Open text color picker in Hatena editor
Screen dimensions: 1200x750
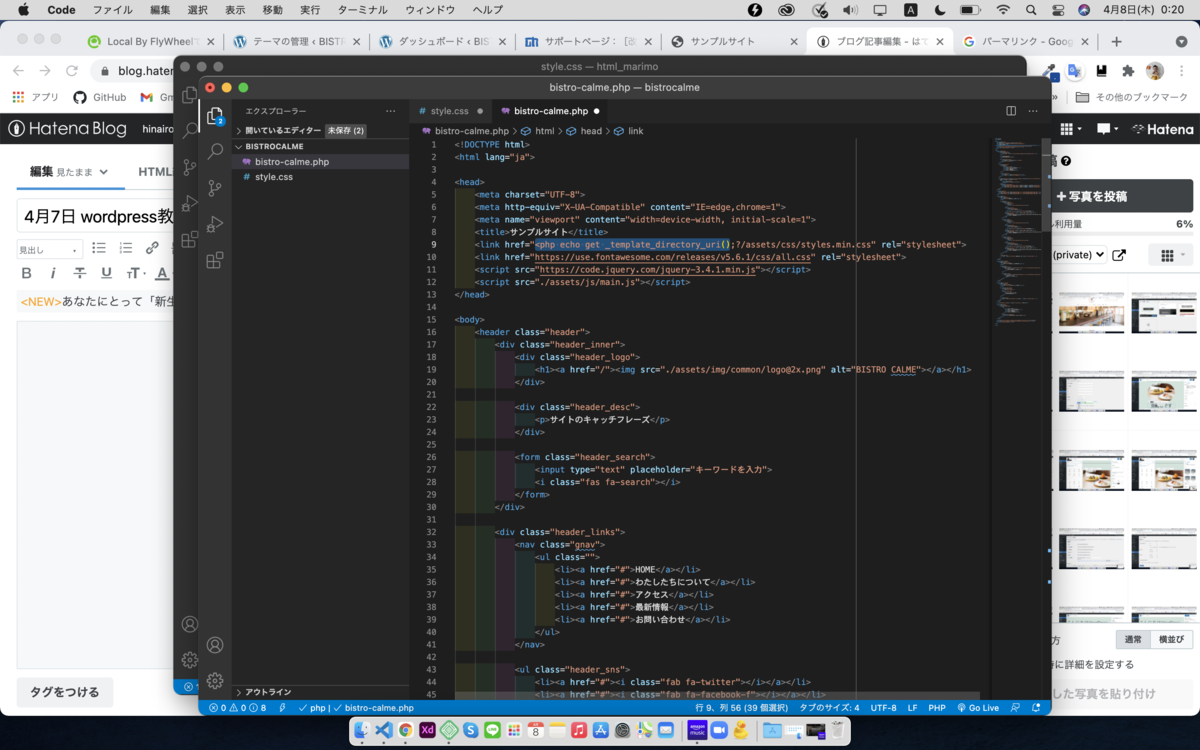pos(163,274)
